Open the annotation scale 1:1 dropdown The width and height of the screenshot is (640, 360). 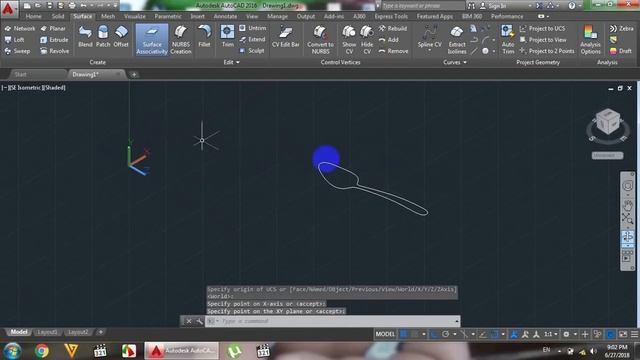click(x=550, y=334)
